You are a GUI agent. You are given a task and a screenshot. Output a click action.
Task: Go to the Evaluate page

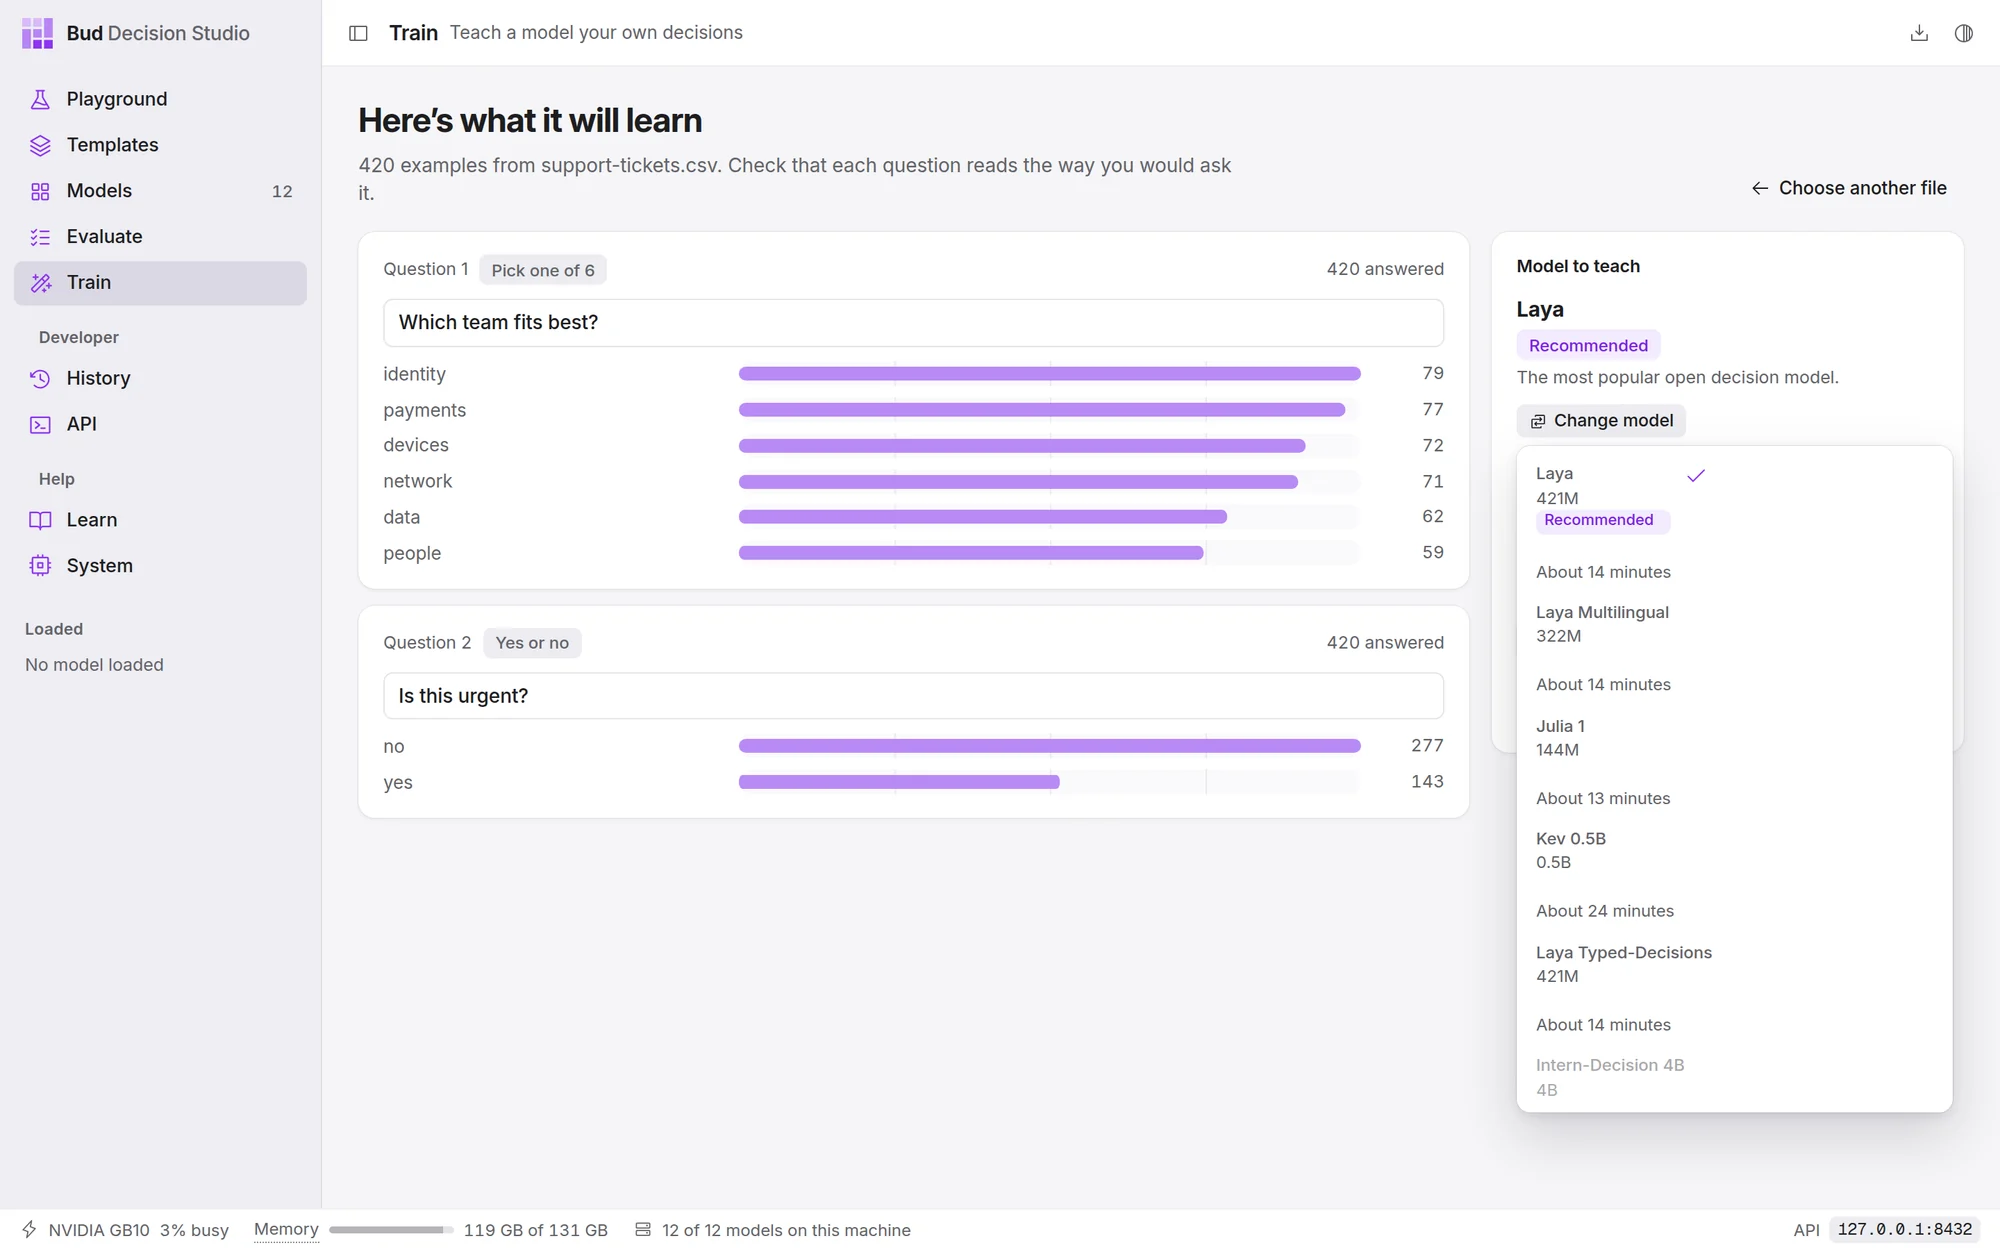point(160,237)
